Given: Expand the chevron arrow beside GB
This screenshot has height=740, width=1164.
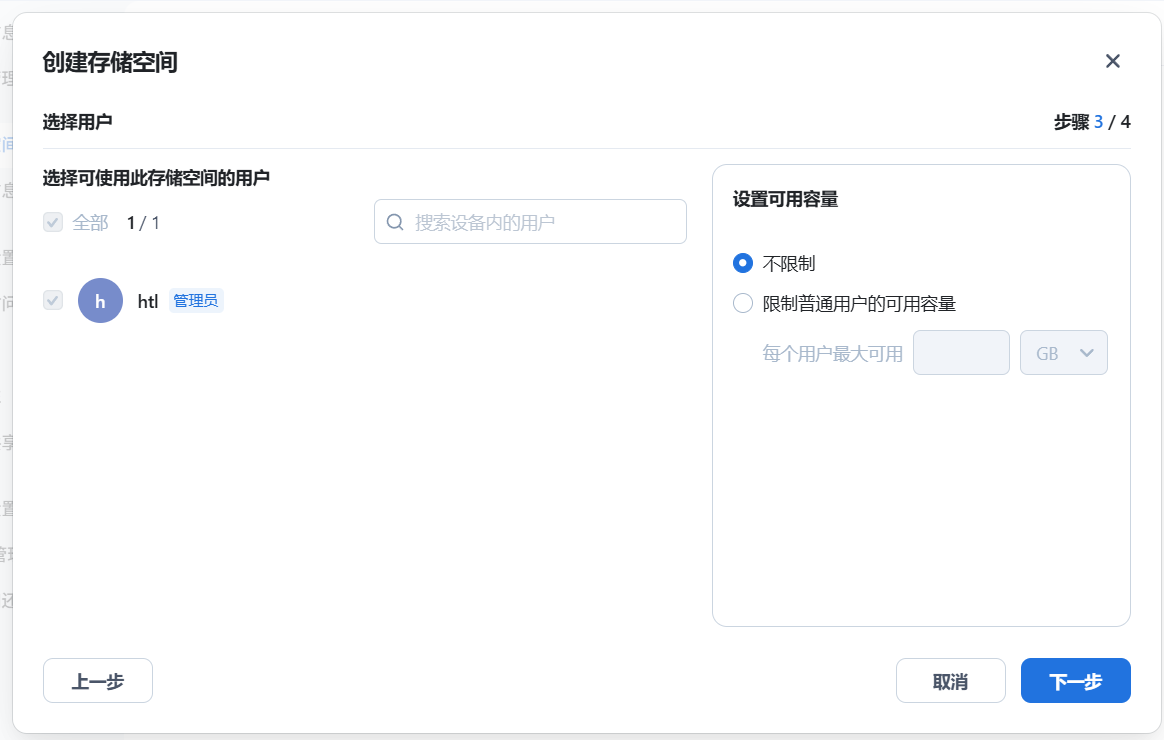Looking at the screenshot, I should [1088, 353].
